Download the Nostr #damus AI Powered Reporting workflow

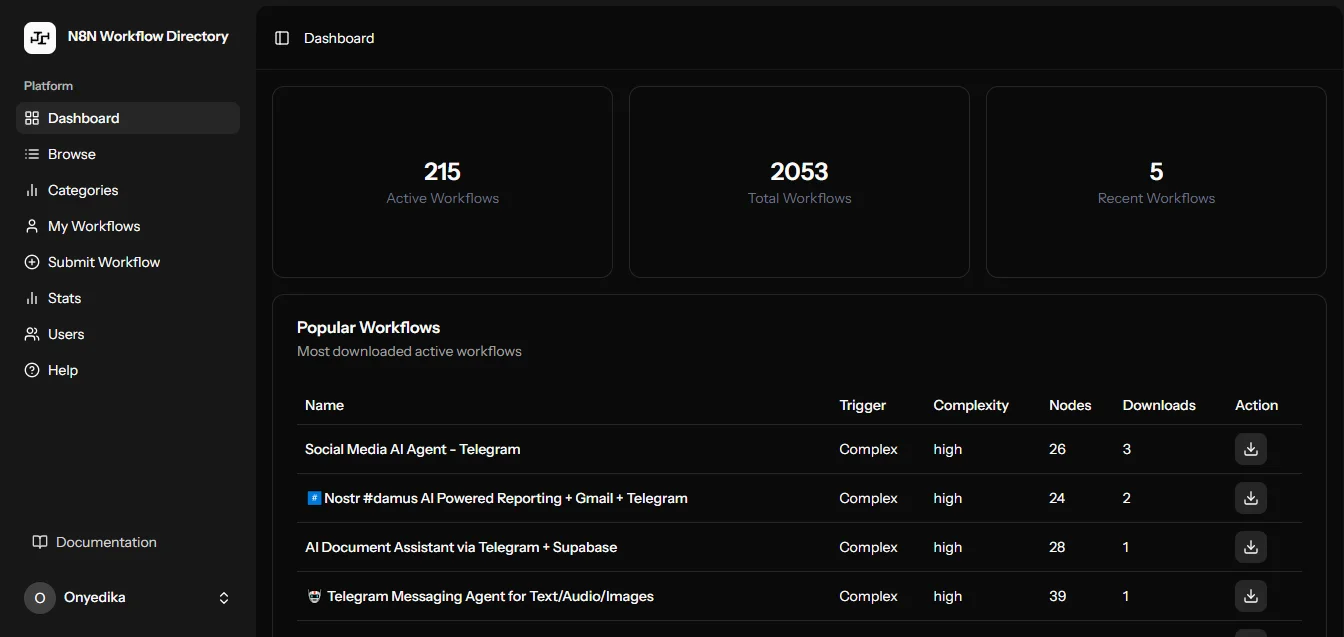(1250, 498)
